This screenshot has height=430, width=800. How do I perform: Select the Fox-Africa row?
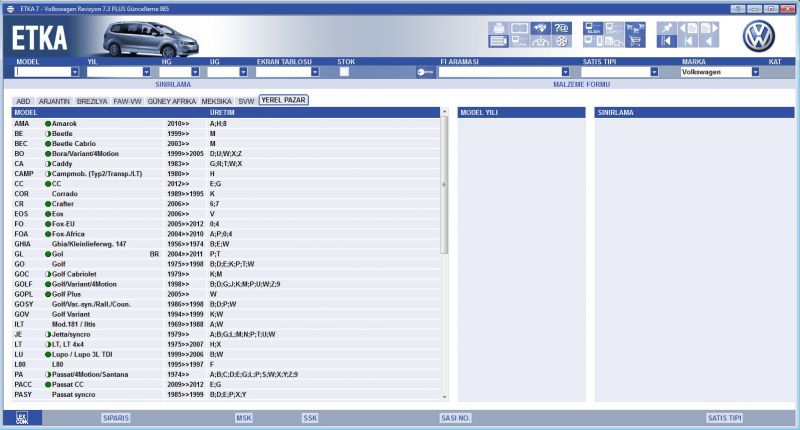(x=226, y=234)
